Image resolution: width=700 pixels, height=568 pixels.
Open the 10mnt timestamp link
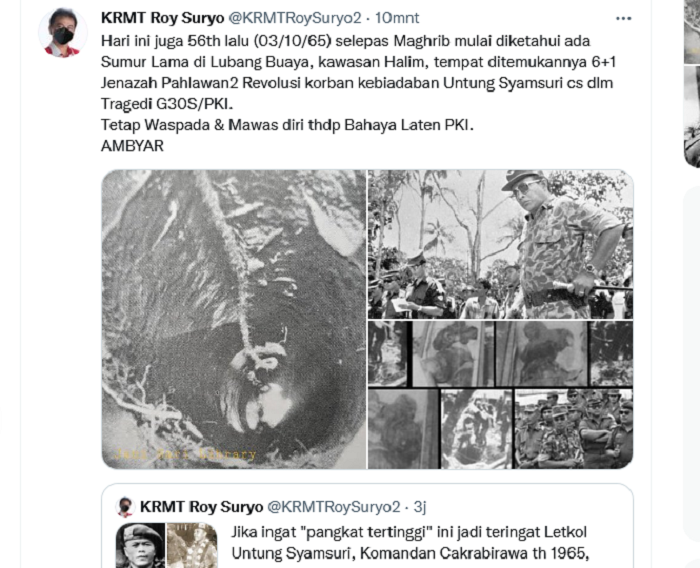[x=397, y=18]
